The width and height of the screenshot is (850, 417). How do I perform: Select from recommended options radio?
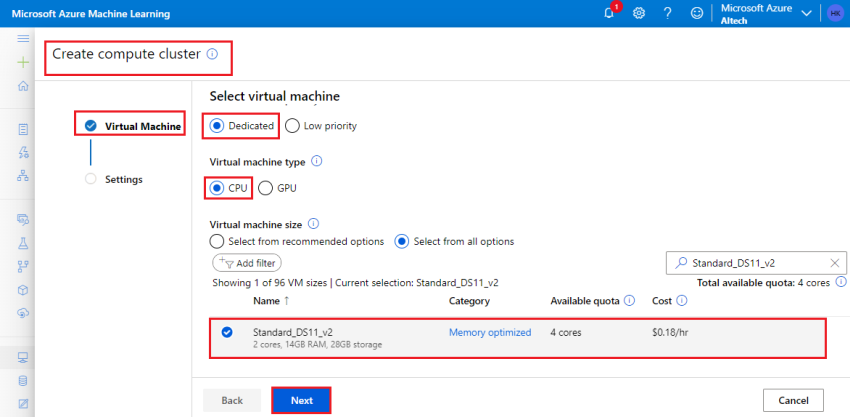[x=217, y=241]
